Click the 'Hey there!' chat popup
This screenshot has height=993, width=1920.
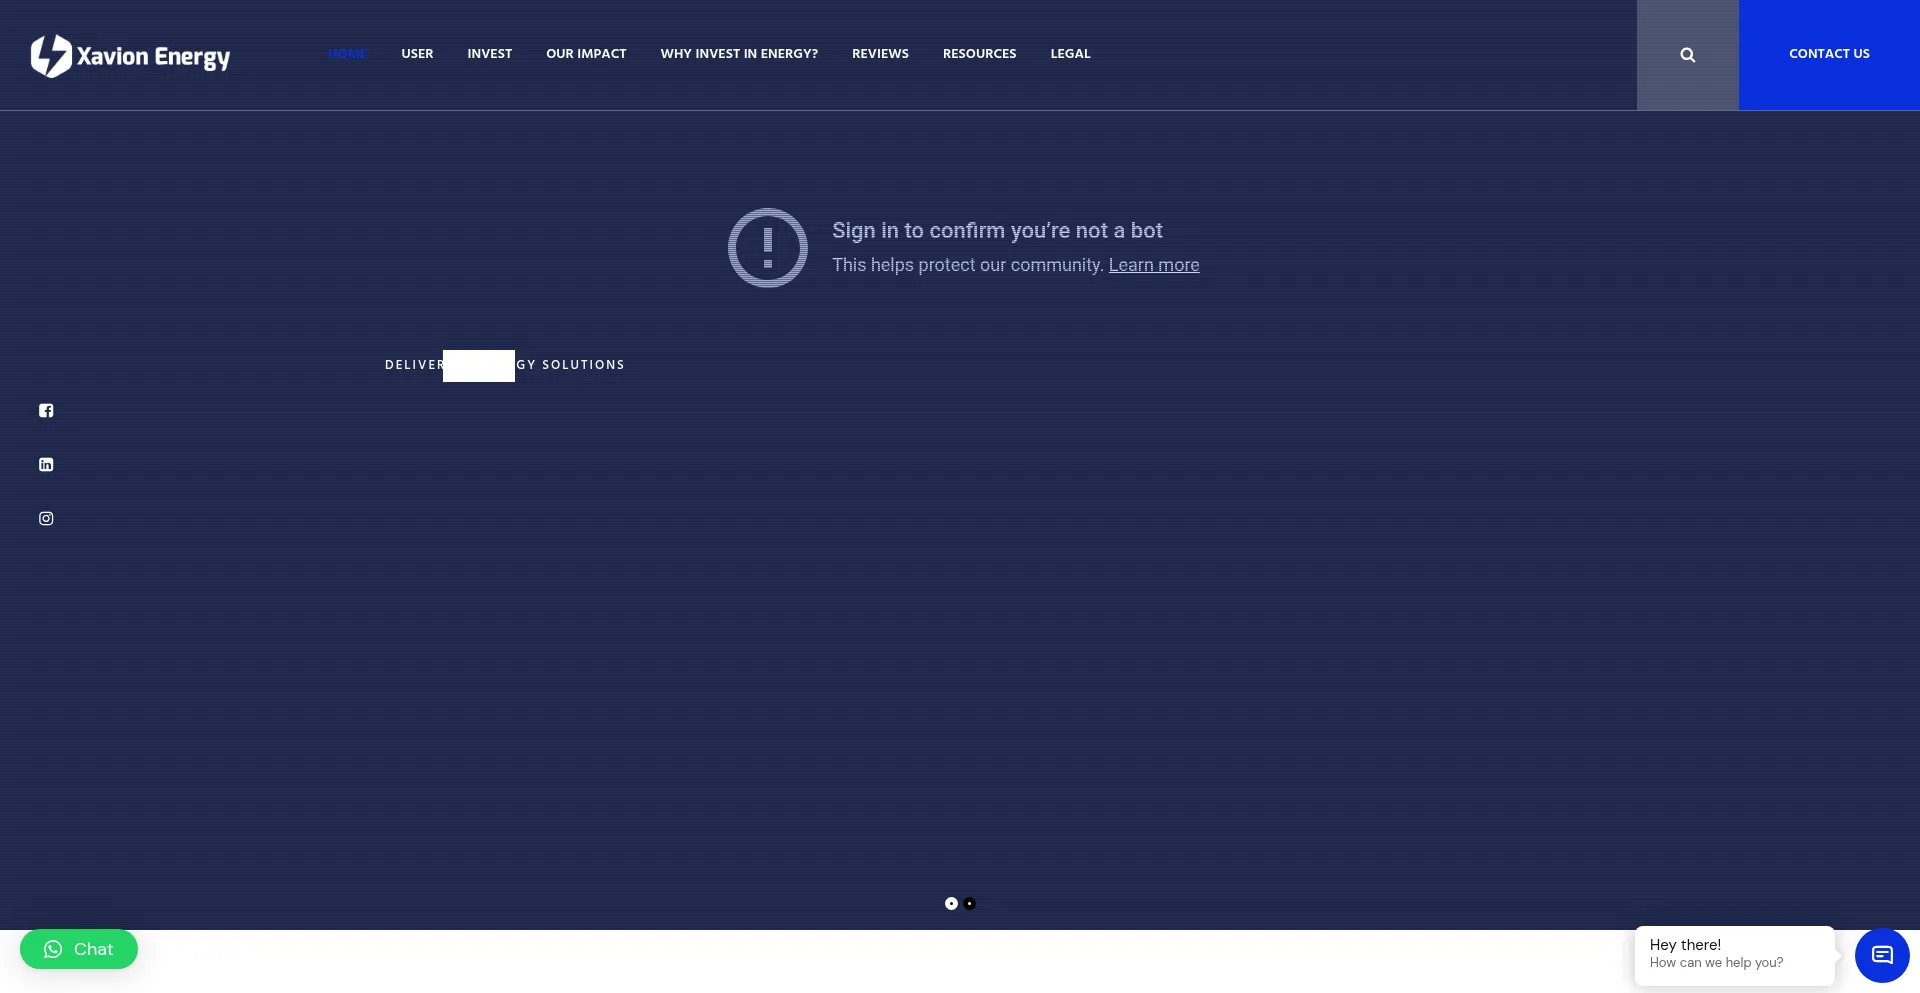(1734, 954)
